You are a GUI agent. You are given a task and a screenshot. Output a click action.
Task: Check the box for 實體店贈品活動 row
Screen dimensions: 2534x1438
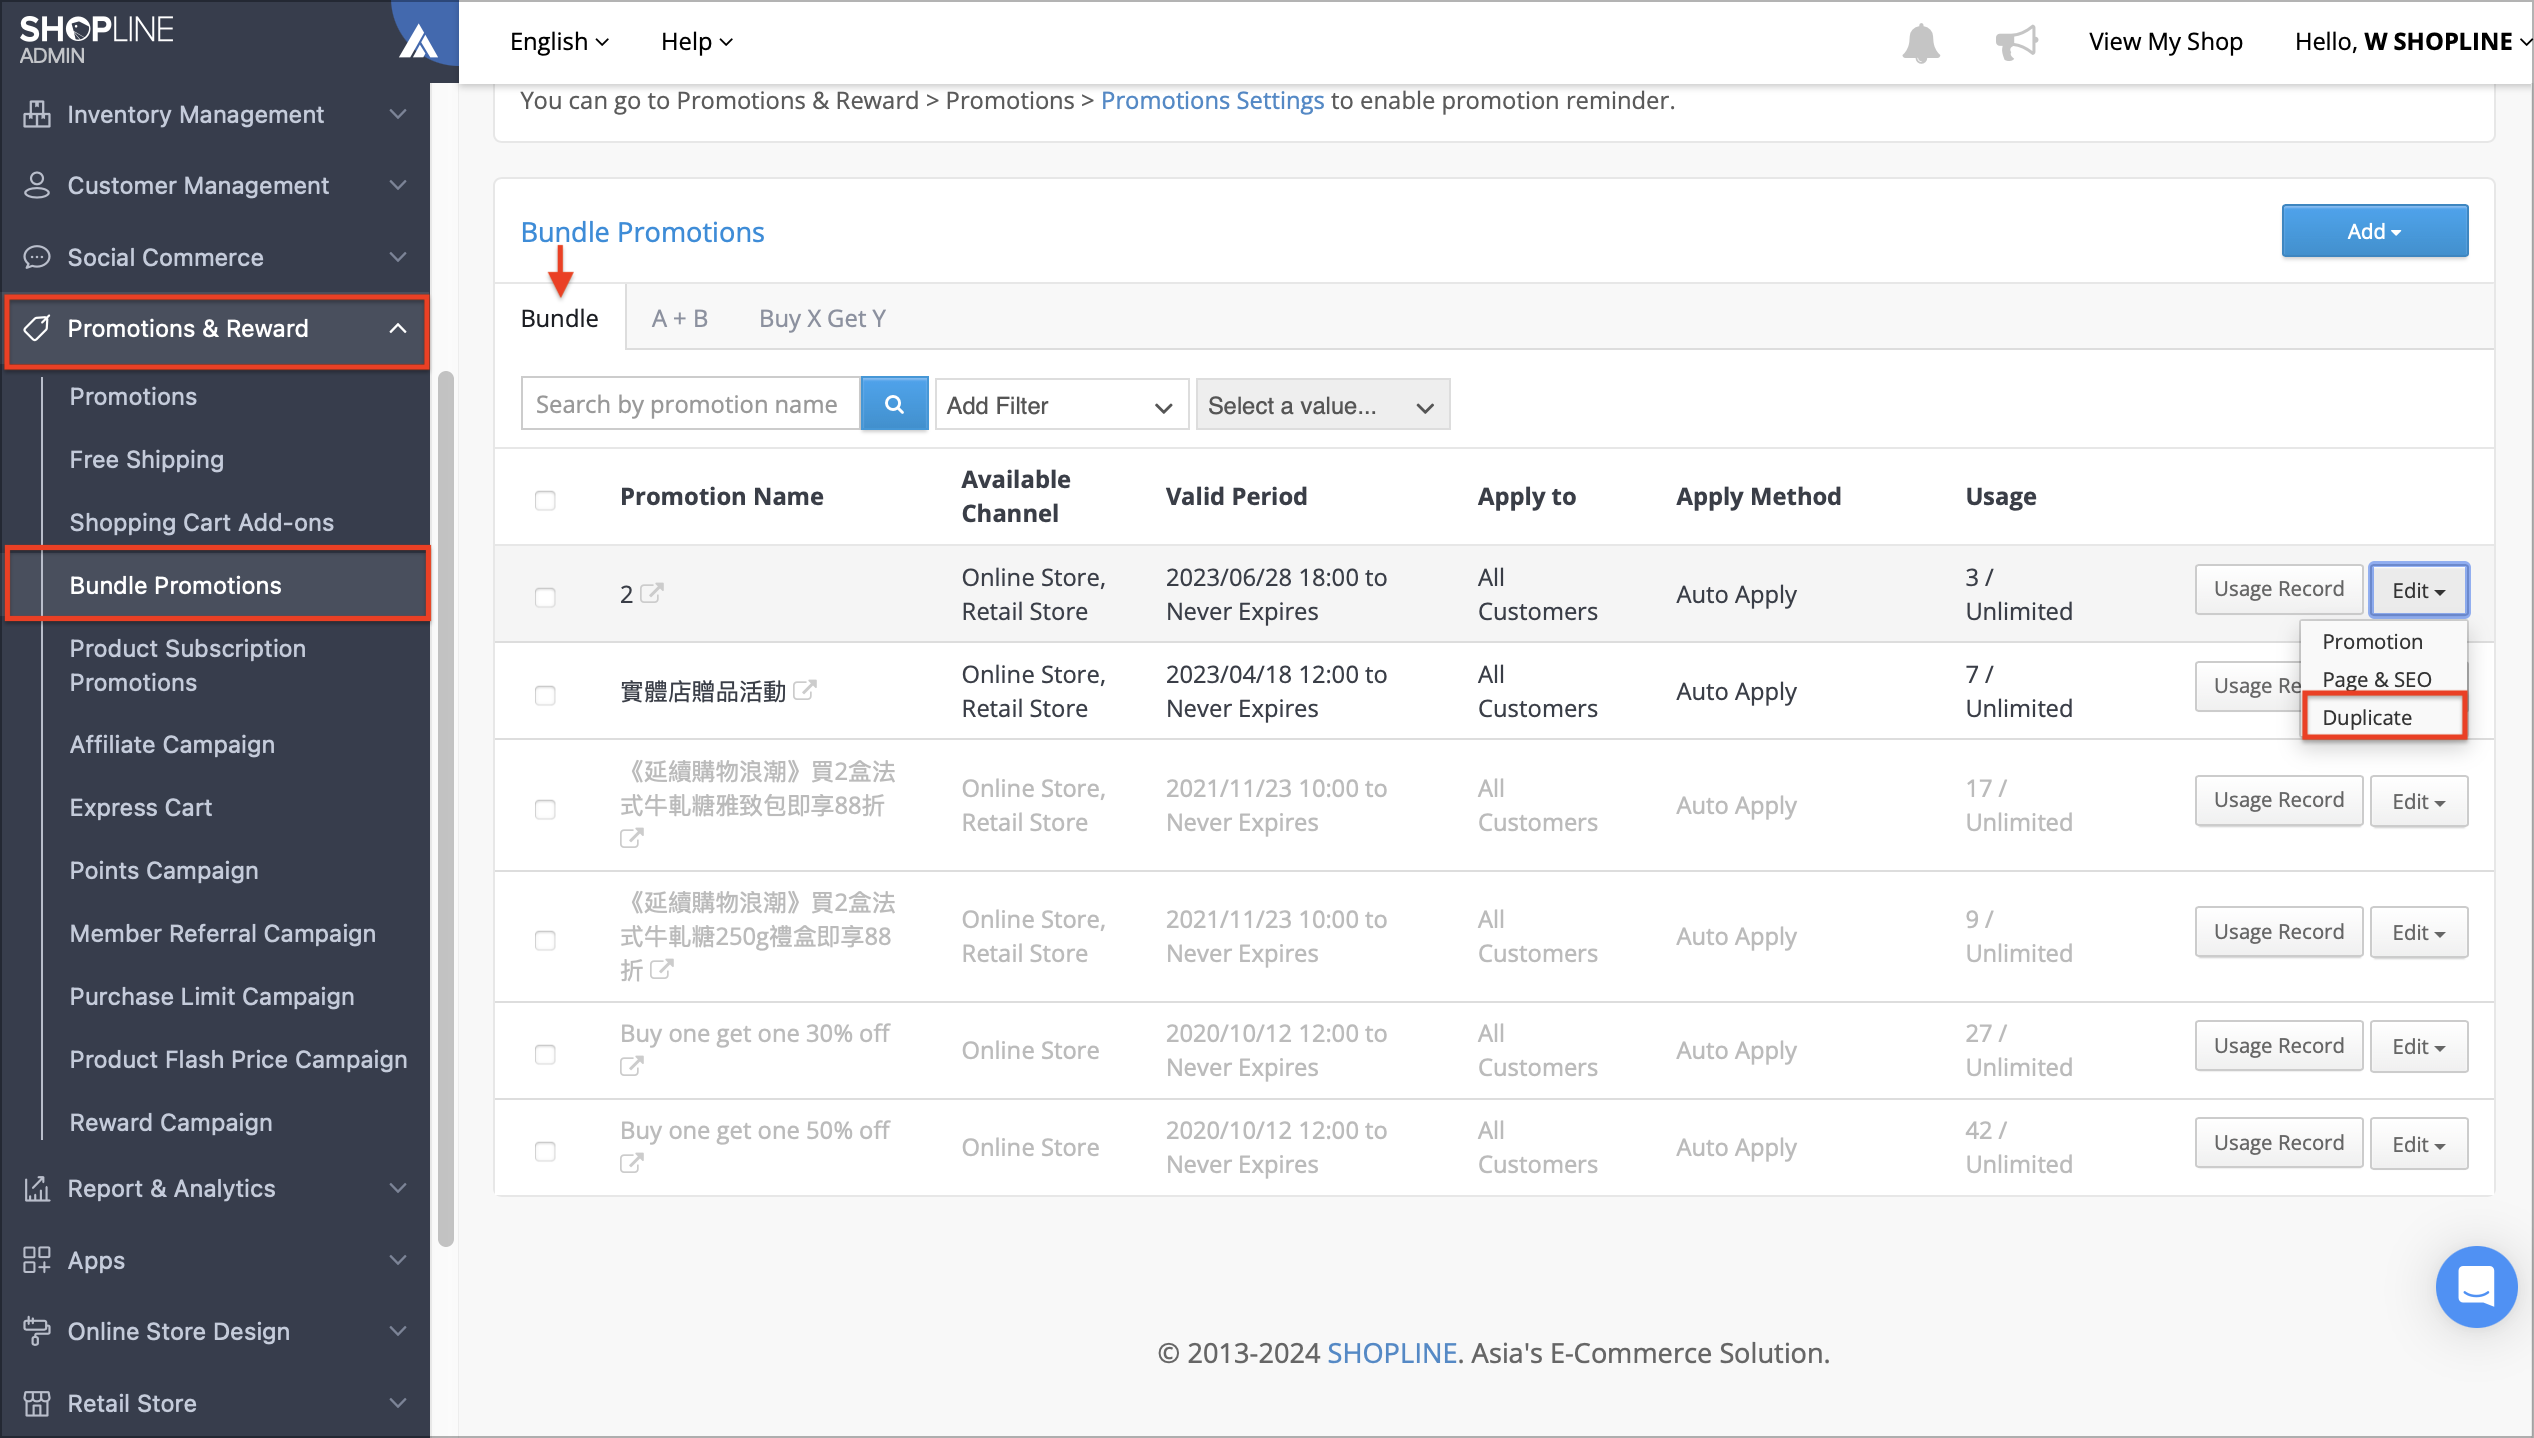pyautogui.click(x=545, y=695)
